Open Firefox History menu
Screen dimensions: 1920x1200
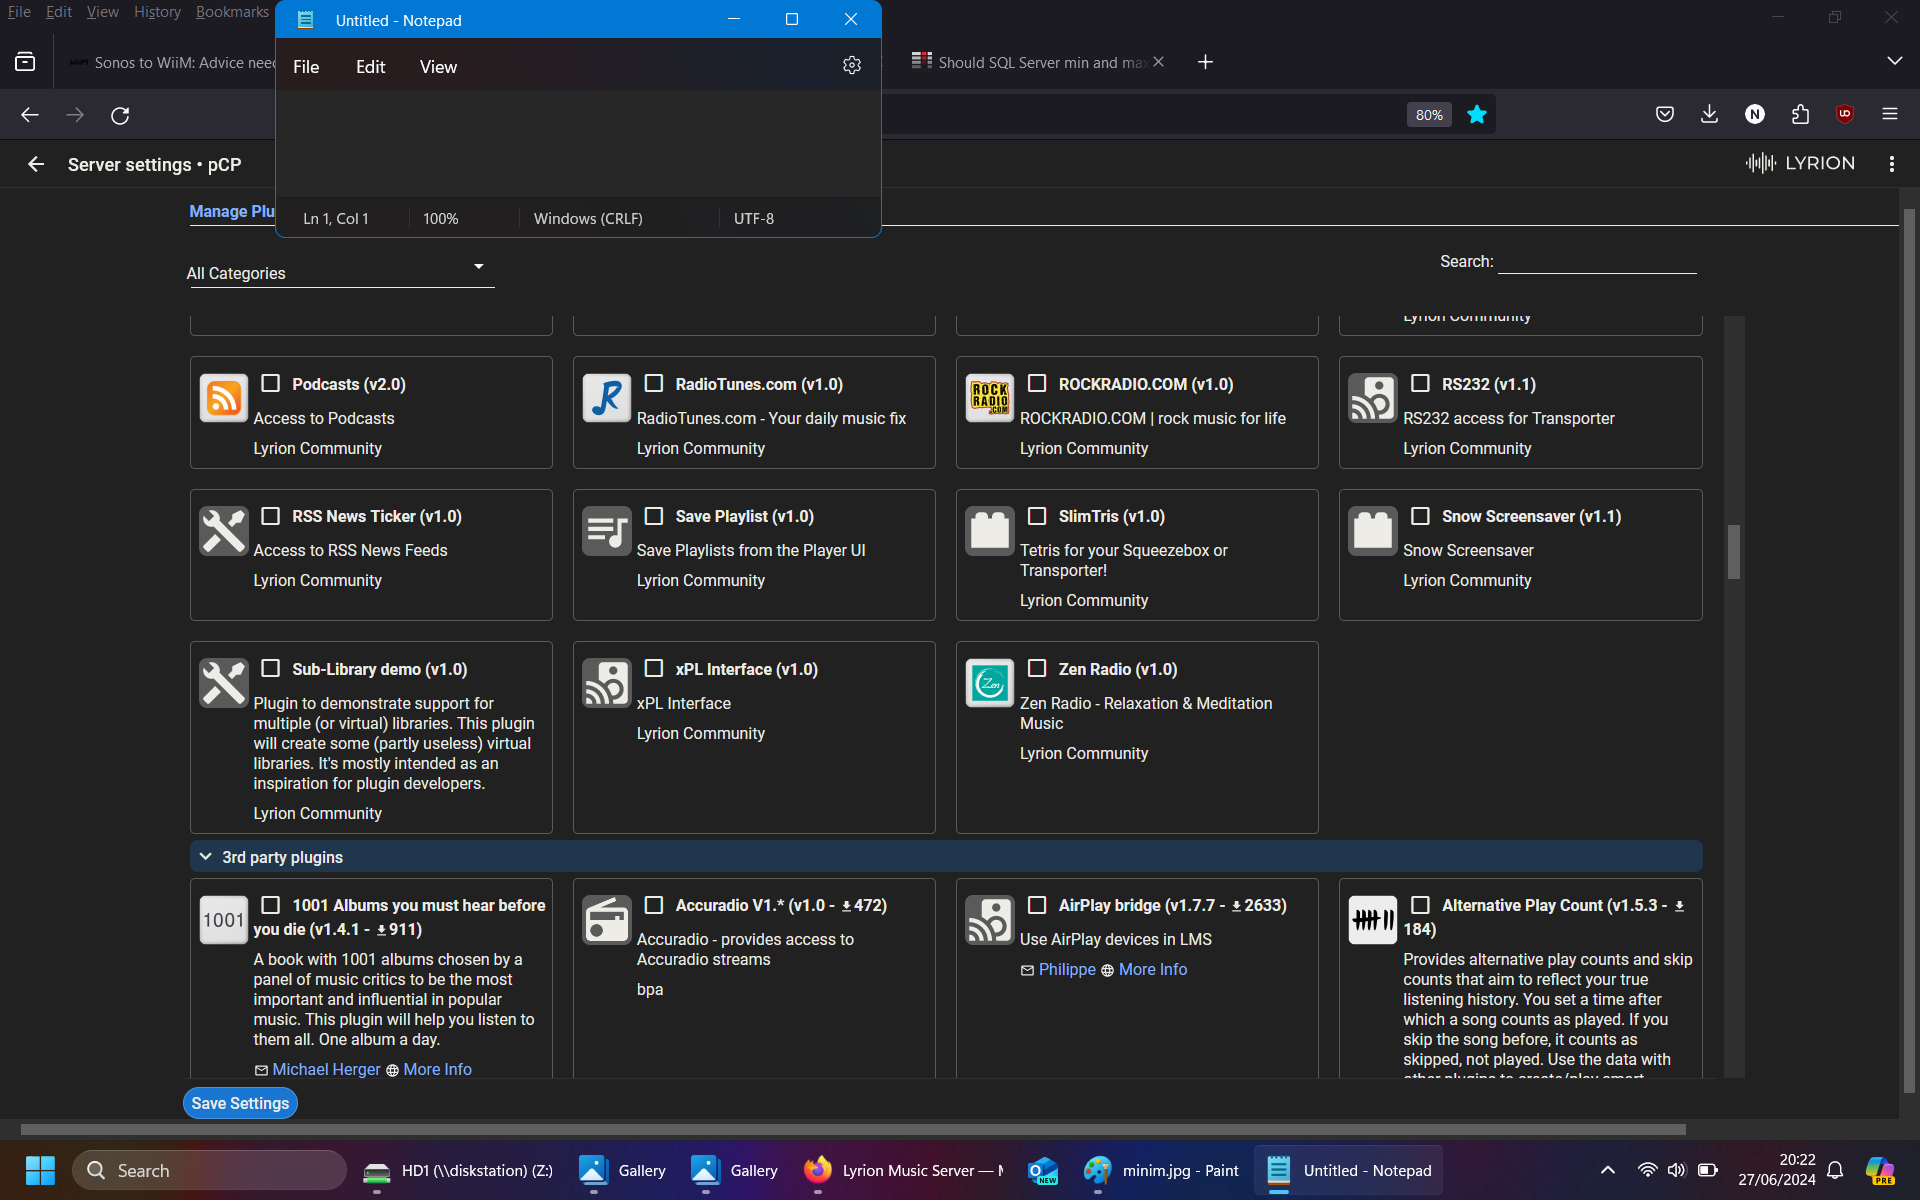(x=157, y=12)
